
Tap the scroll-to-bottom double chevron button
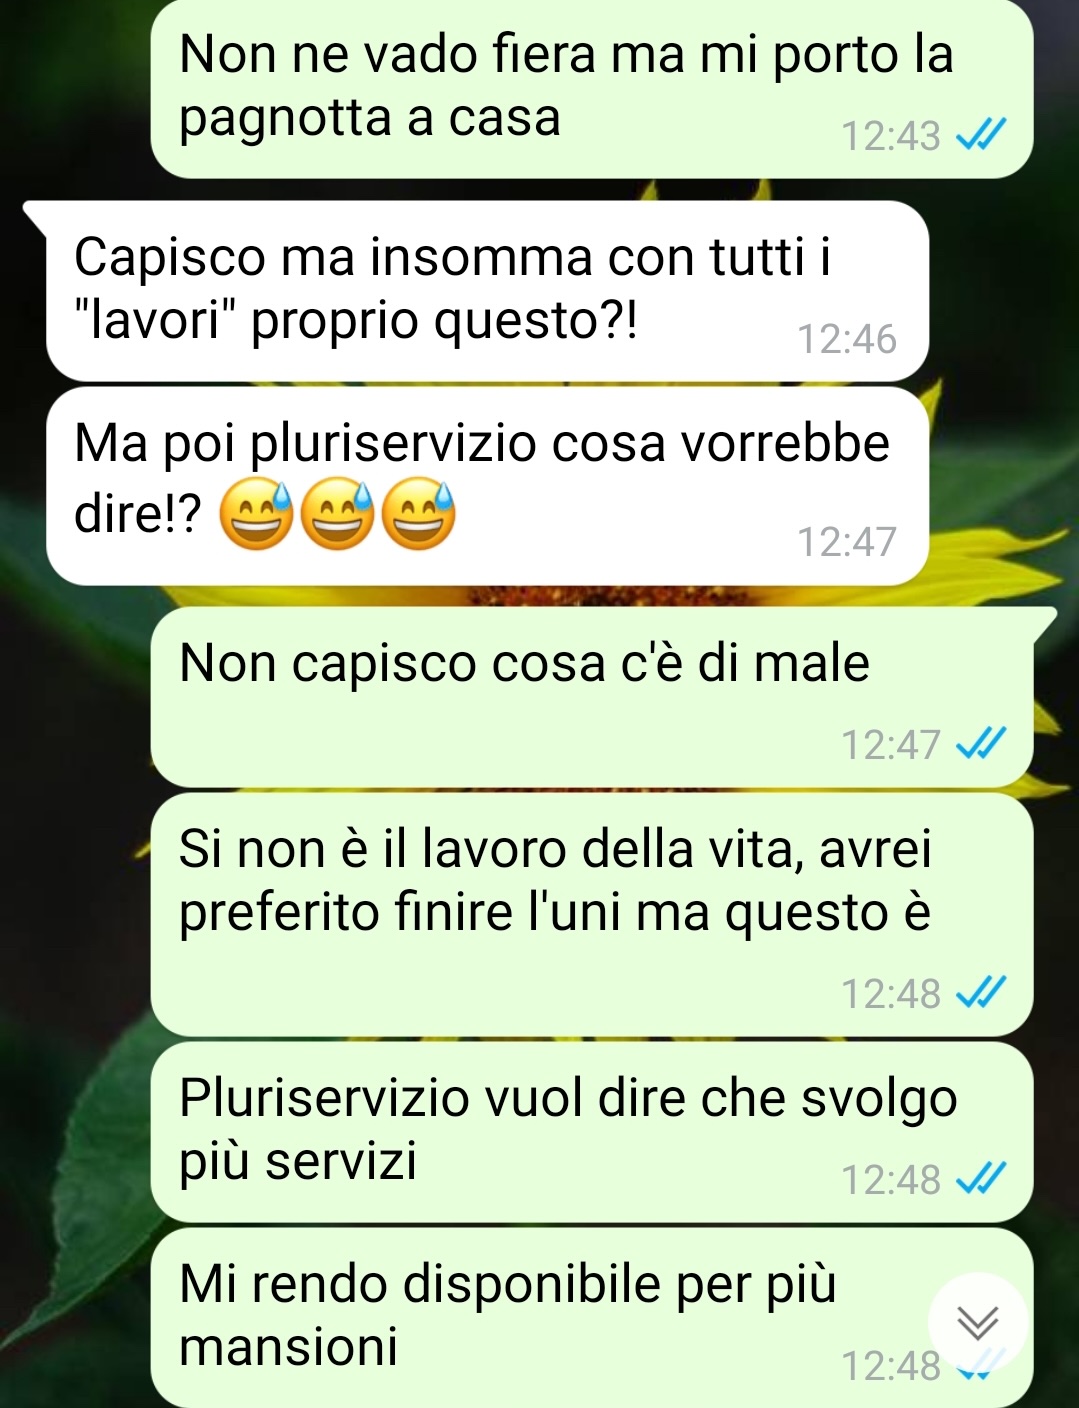[x=977, y=1323]
